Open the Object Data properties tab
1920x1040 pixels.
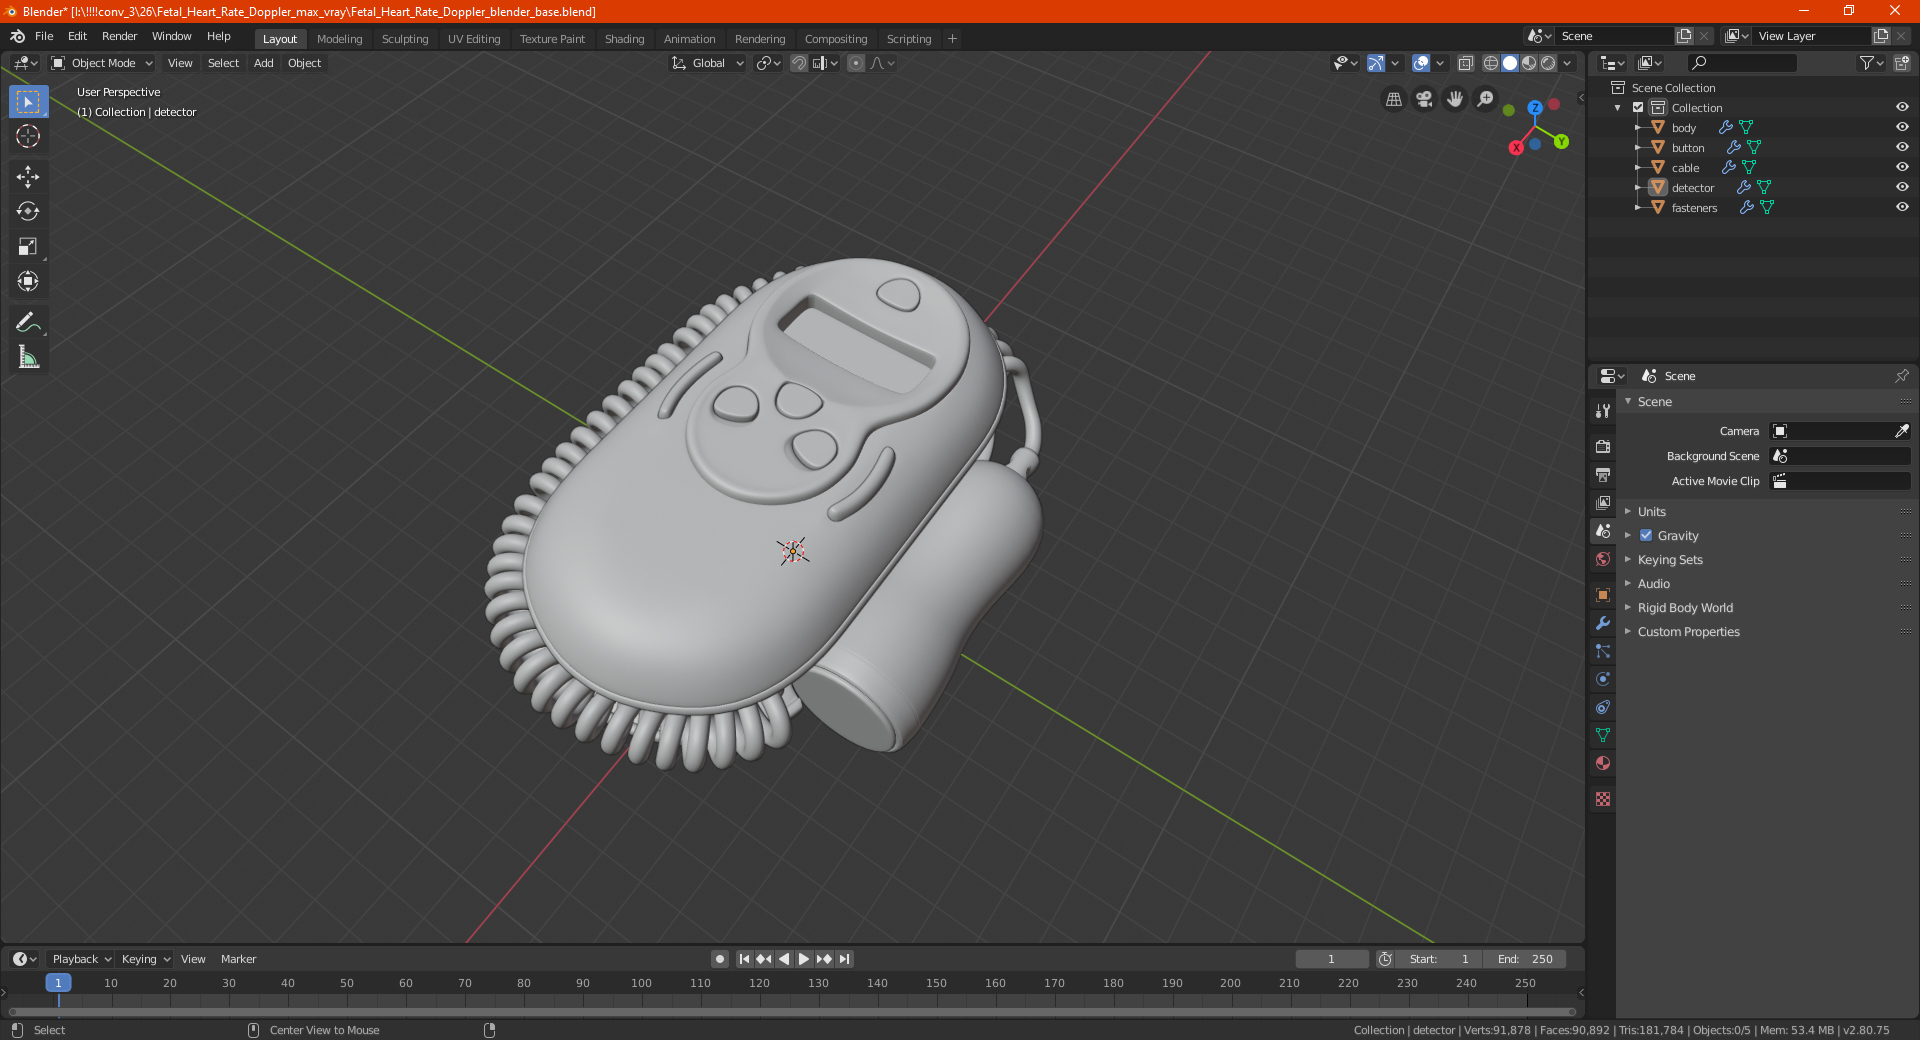(x=1603, y=735)
